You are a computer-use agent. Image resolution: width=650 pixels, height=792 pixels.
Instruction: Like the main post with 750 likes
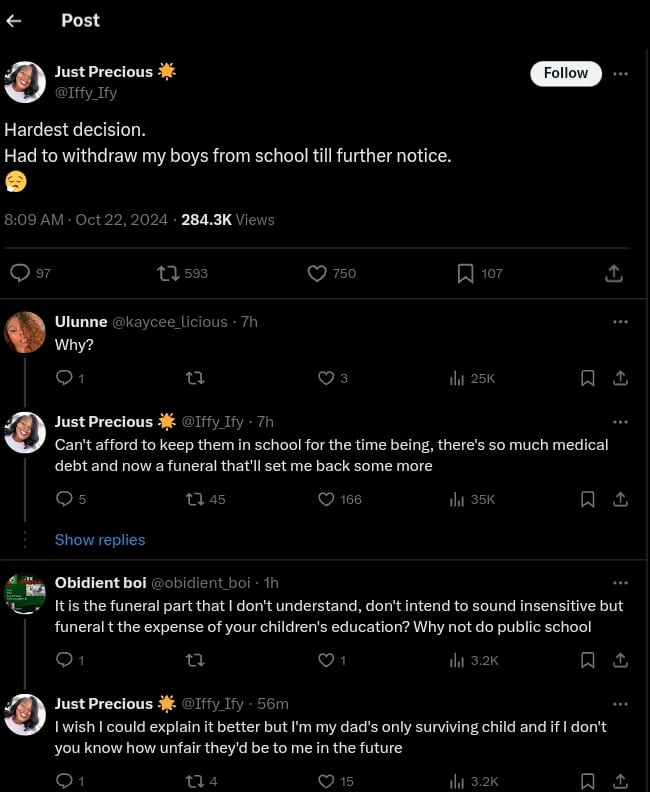pos(317,273)
